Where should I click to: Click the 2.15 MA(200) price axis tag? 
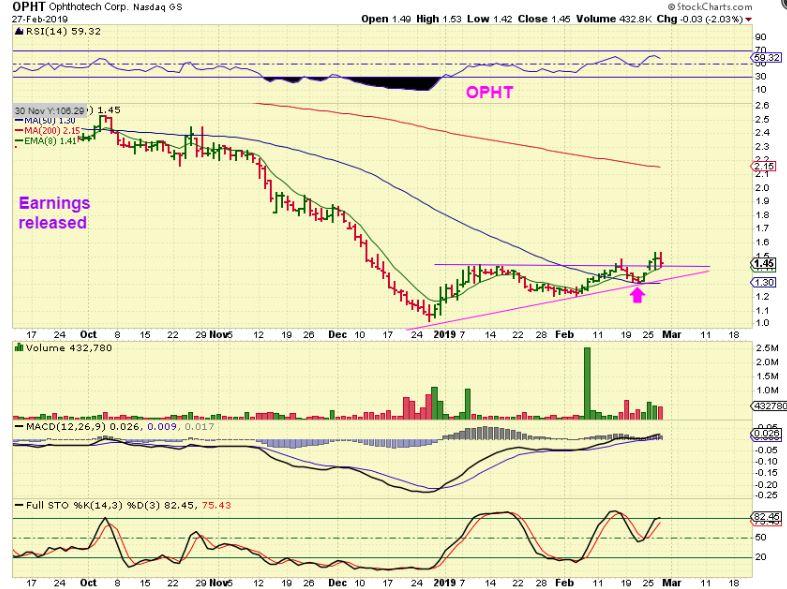[x=763, y=166]
